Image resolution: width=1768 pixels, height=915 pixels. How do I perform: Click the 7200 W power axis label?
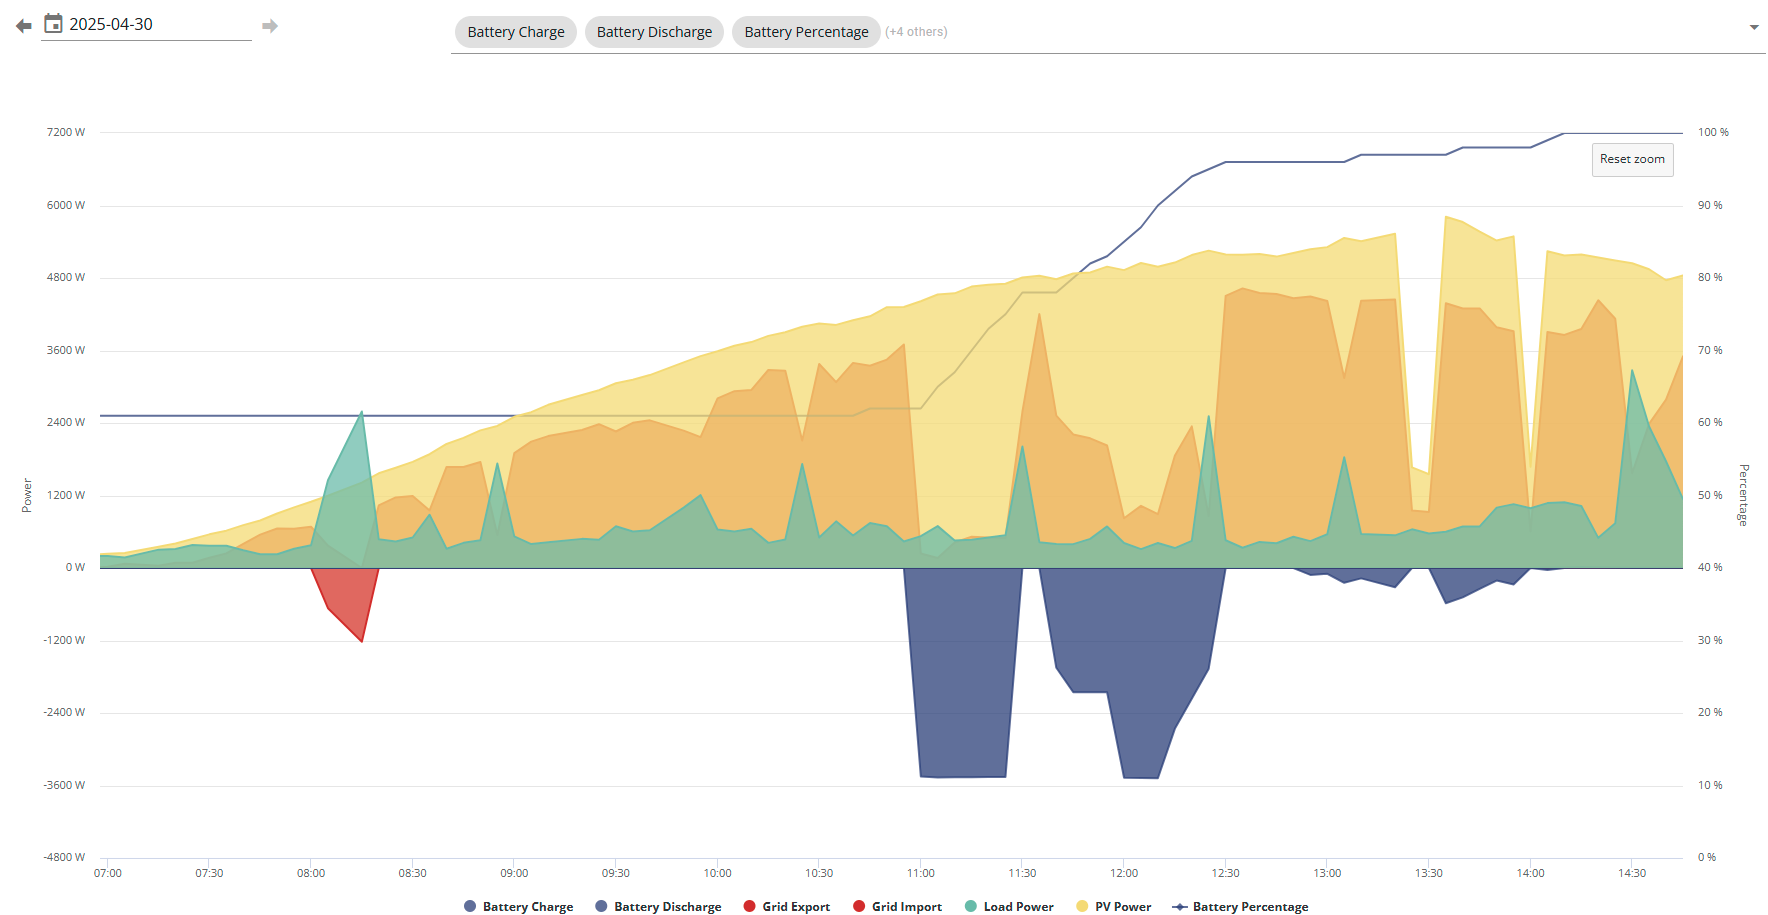coord(66,132)
